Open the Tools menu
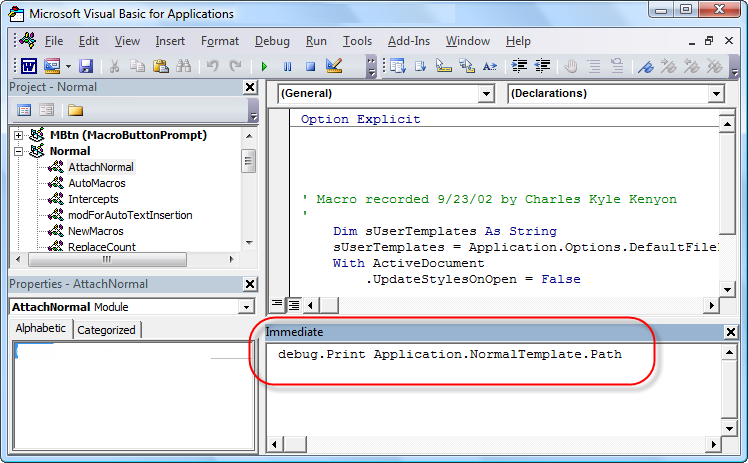The height and width of the screenshot is (463, 748). click(x=357, y=41)
